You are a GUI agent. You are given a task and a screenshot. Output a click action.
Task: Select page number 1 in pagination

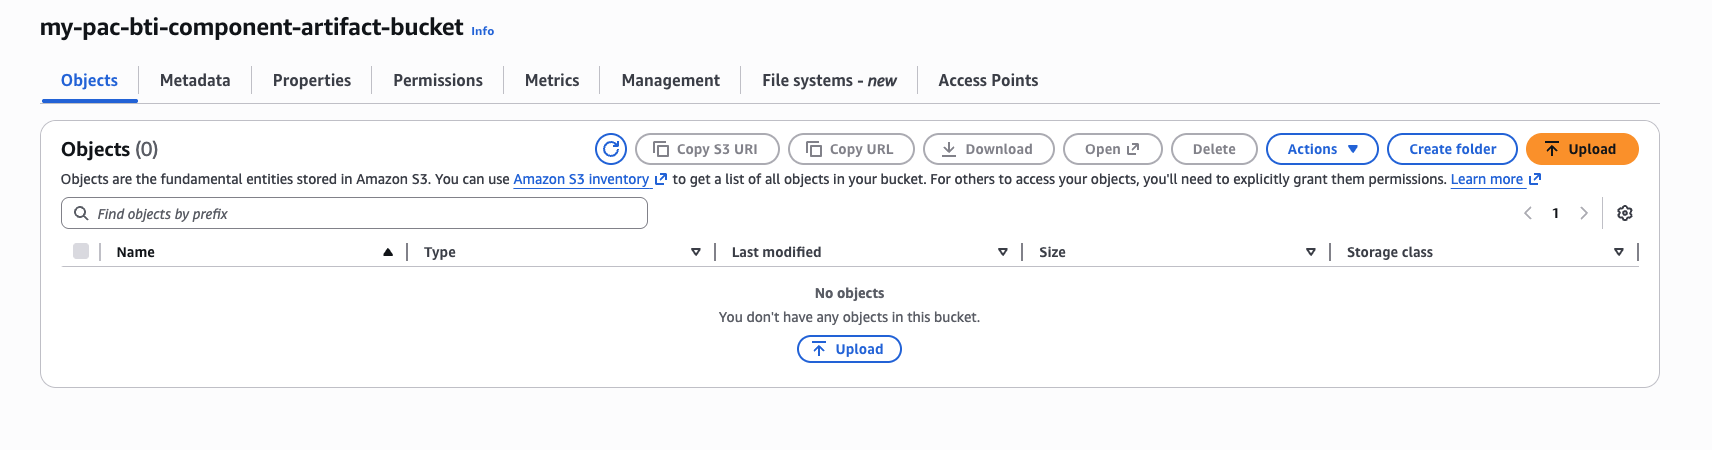[1556, 213]
